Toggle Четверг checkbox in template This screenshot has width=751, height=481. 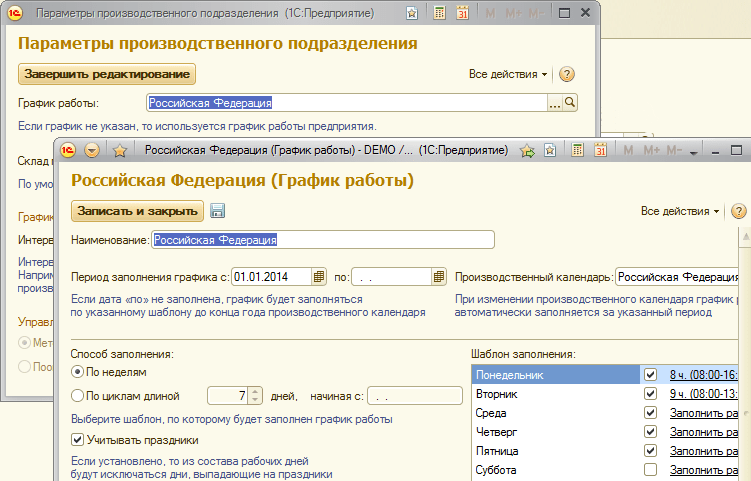(650, 432)
